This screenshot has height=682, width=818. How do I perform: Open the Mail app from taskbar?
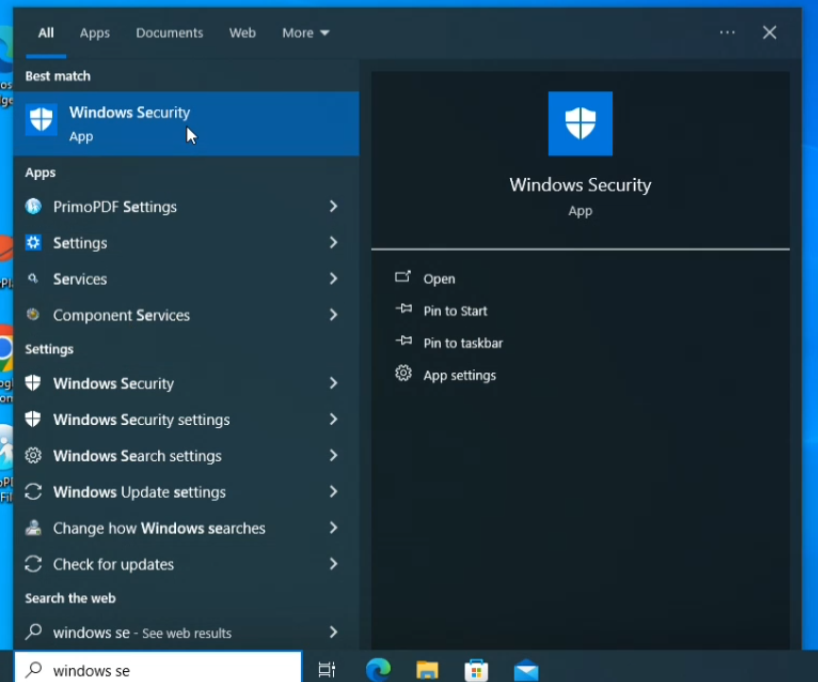(526, 670)
